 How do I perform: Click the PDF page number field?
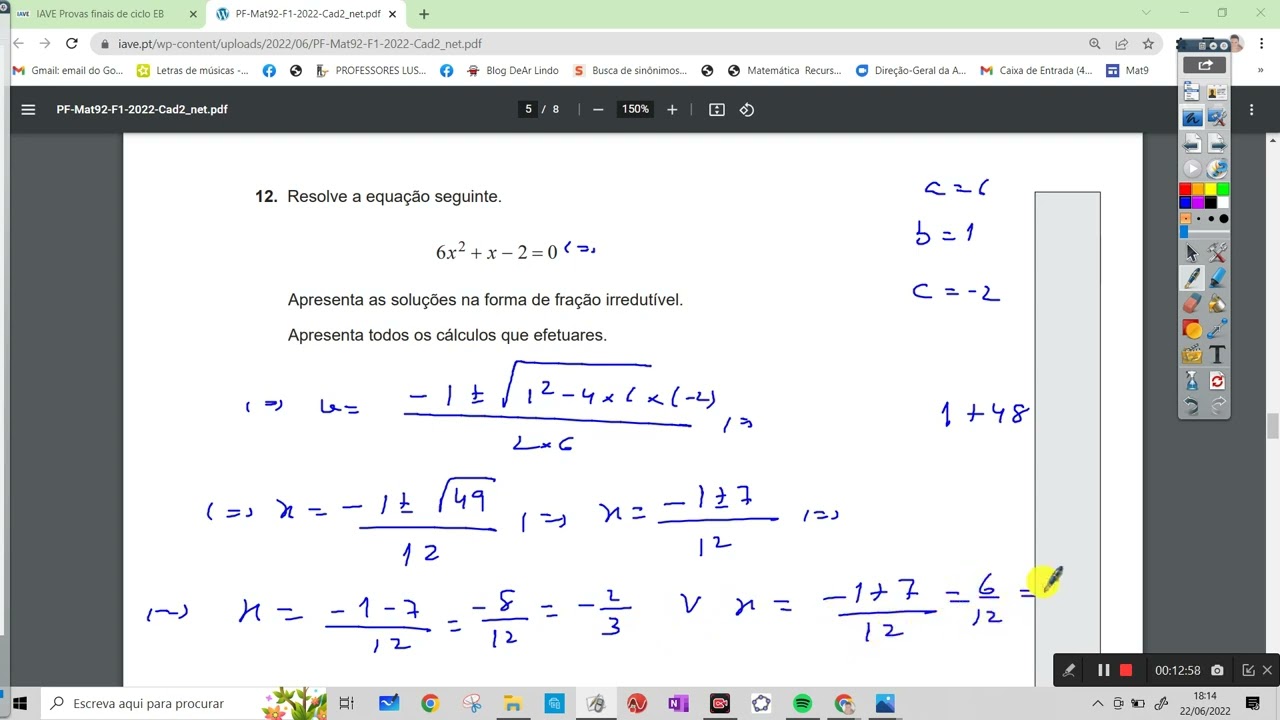tap(528, 109)
